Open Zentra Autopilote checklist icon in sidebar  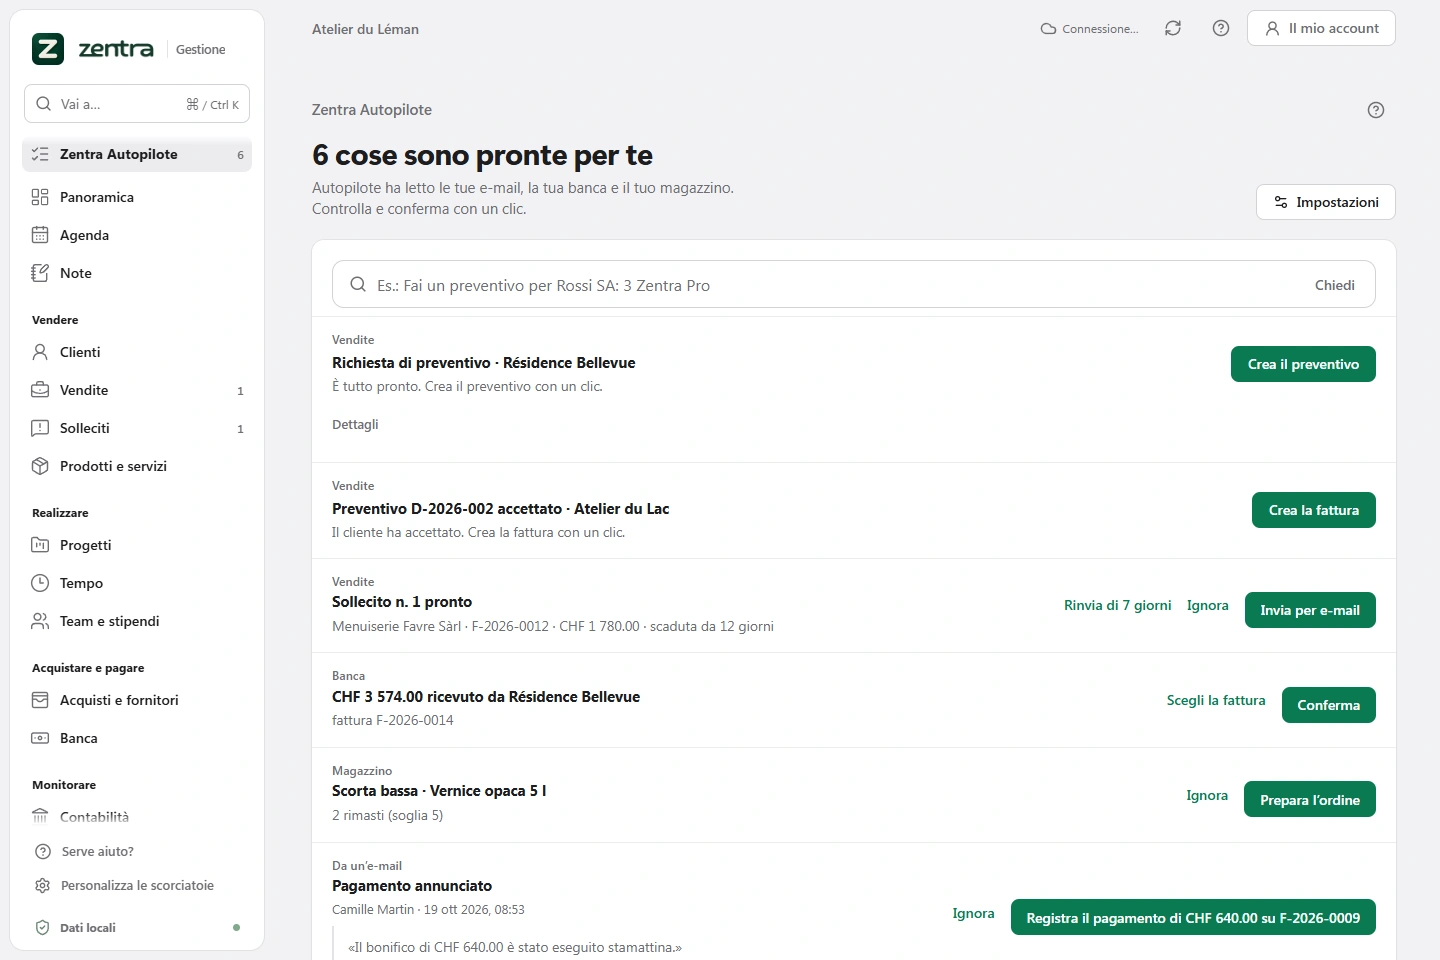point(40,154)
